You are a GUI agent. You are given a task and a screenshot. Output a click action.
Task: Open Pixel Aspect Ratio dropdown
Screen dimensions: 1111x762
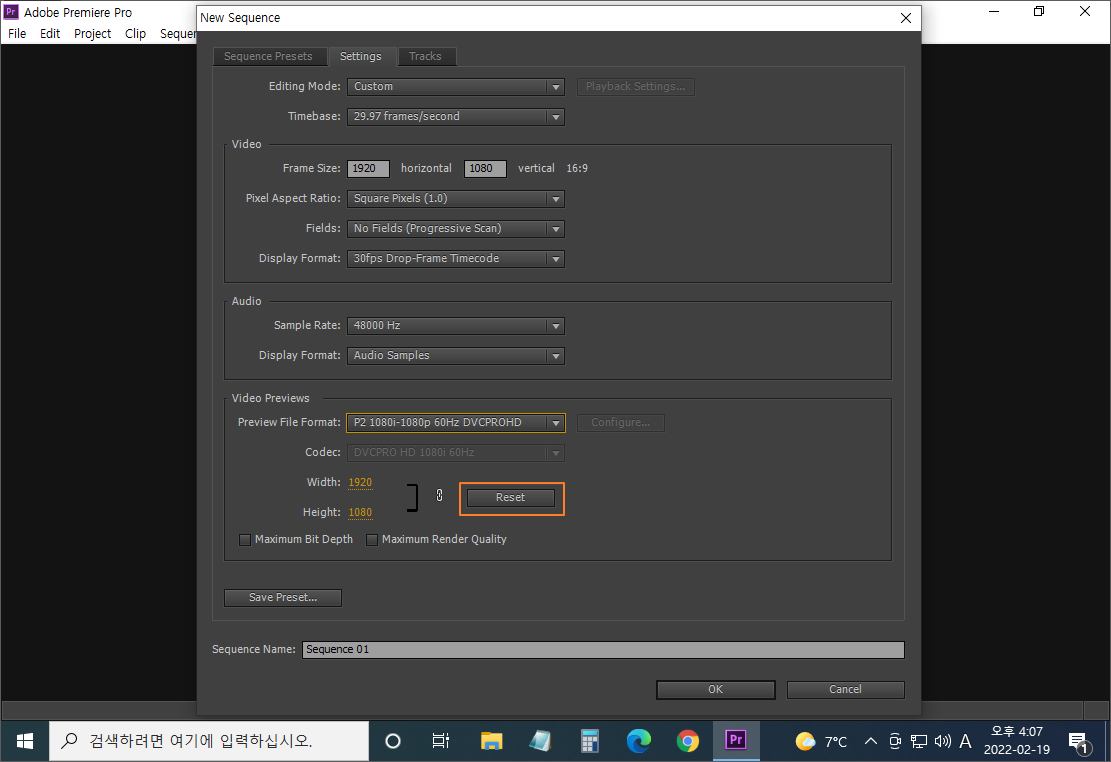[x=456, y=198]
